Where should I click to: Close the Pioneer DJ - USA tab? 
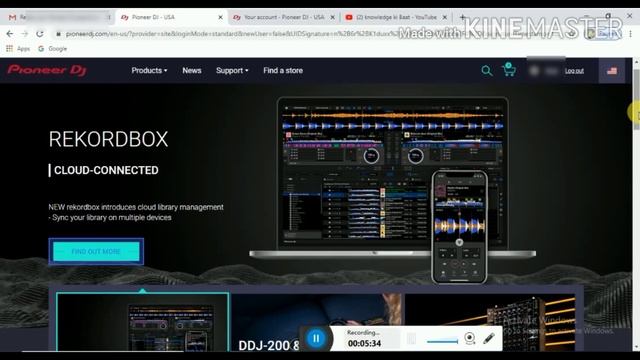(x=220, y=17)
